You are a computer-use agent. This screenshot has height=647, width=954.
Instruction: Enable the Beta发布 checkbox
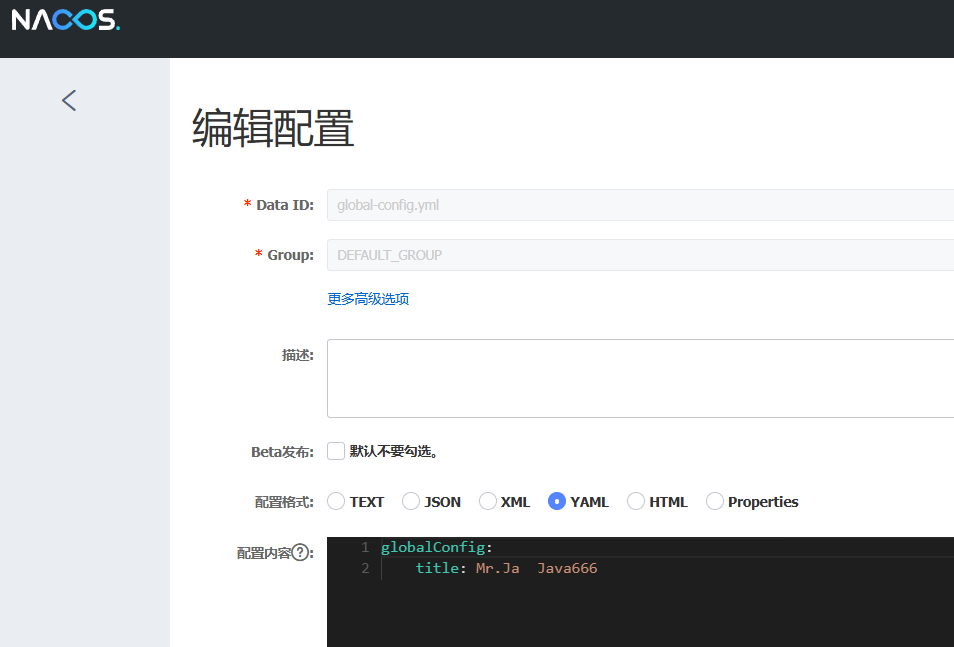[x=336, y=451]
